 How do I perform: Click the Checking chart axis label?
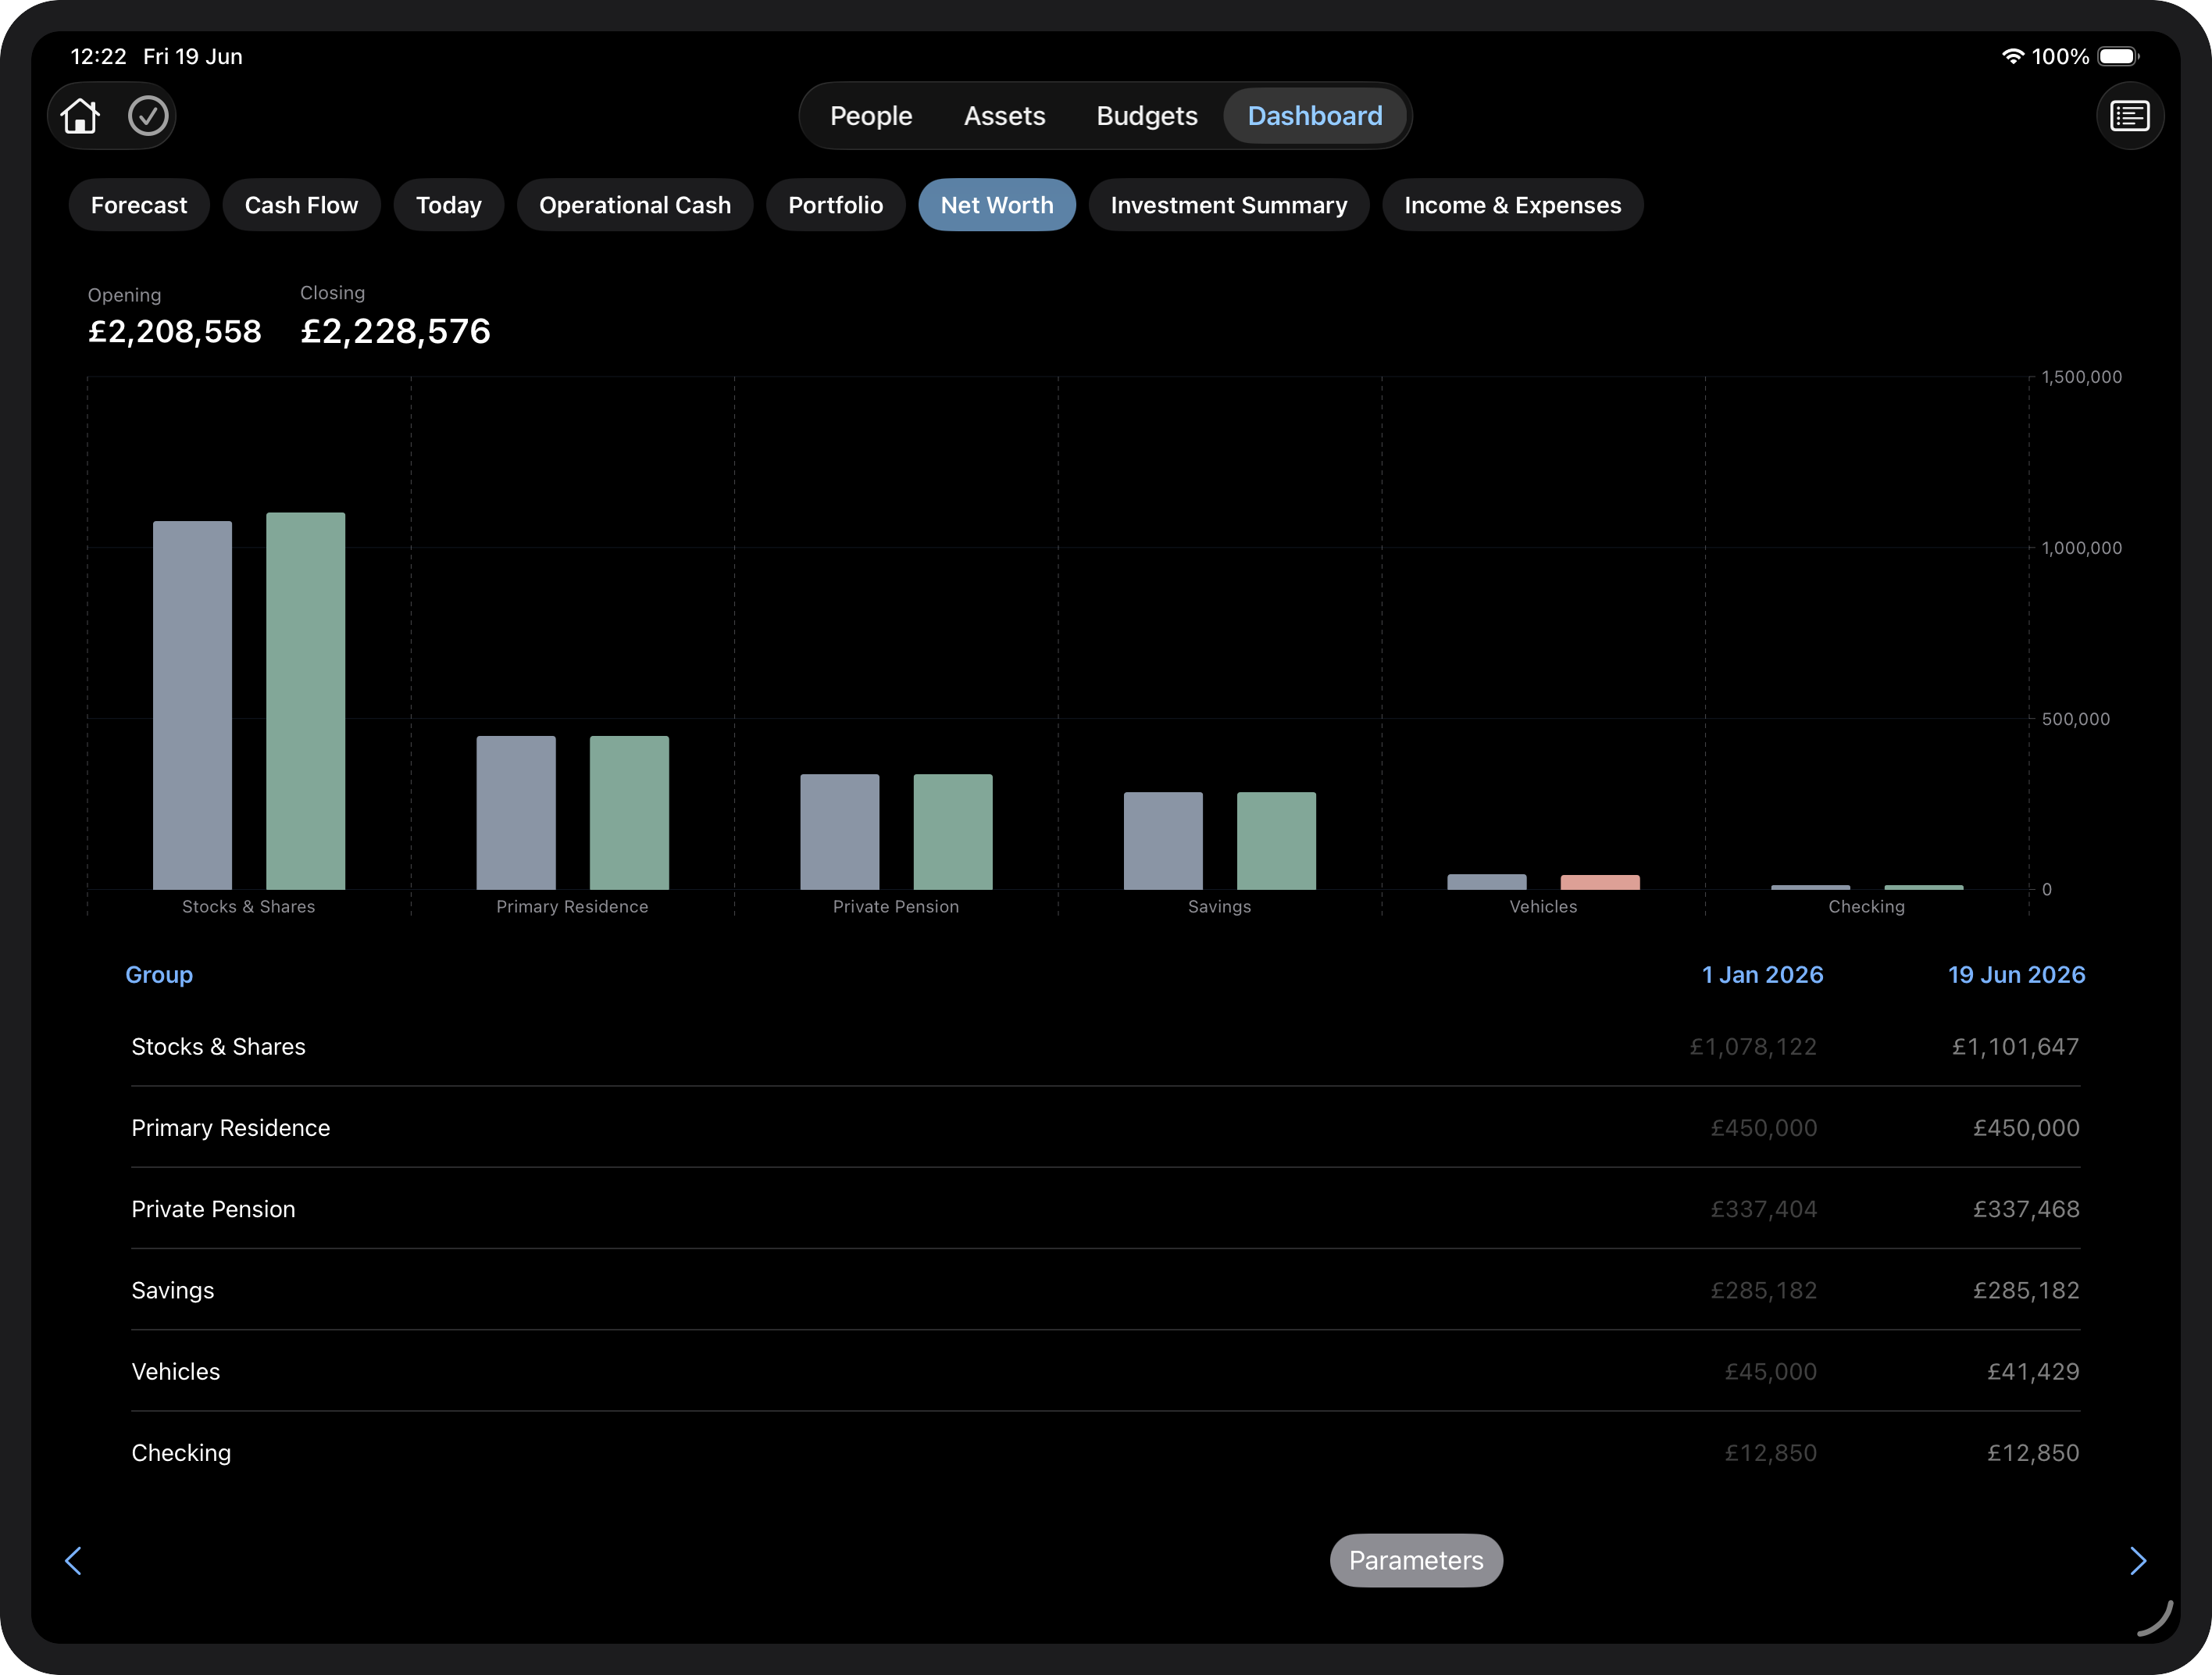pos(1866,907)
